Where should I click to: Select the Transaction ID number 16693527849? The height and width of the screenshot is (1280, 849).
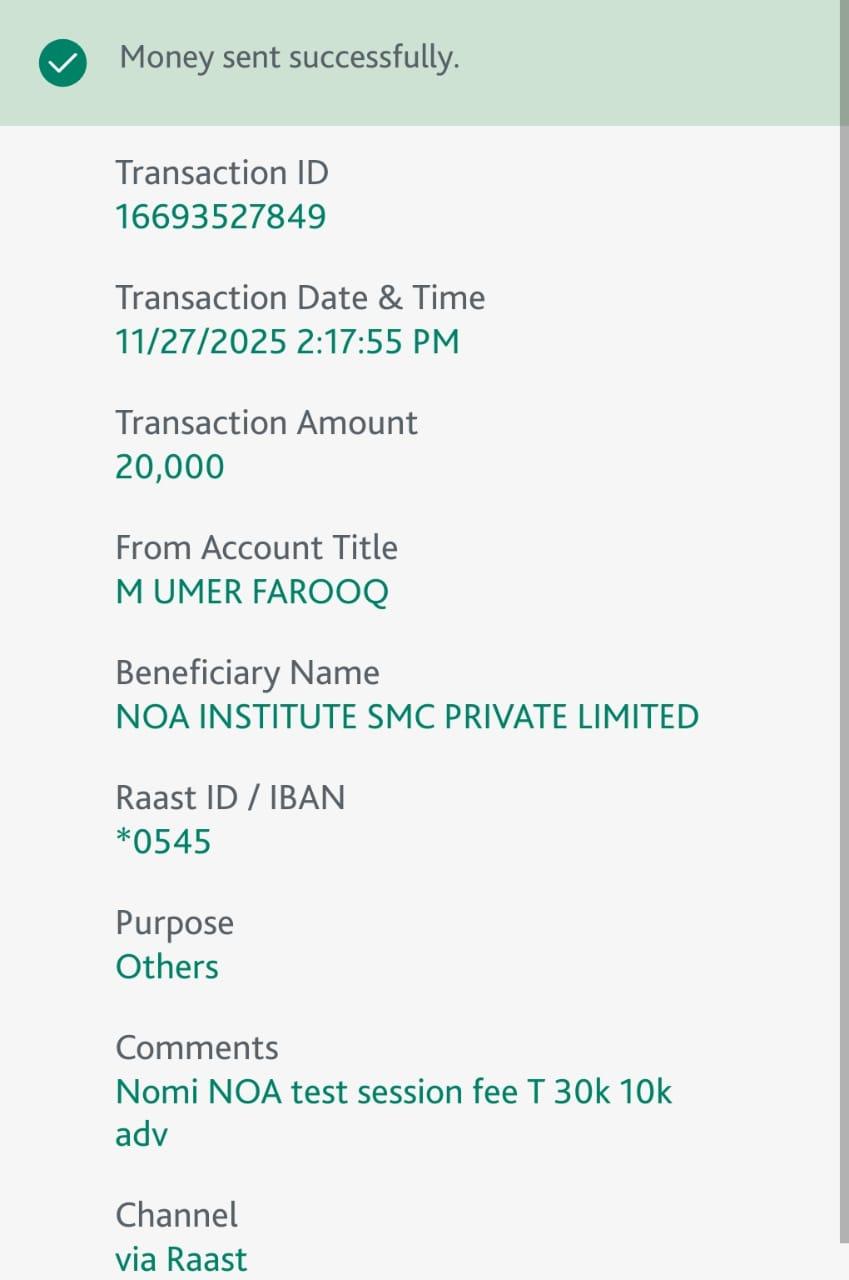pyautogui.click(x=221, y=217)
